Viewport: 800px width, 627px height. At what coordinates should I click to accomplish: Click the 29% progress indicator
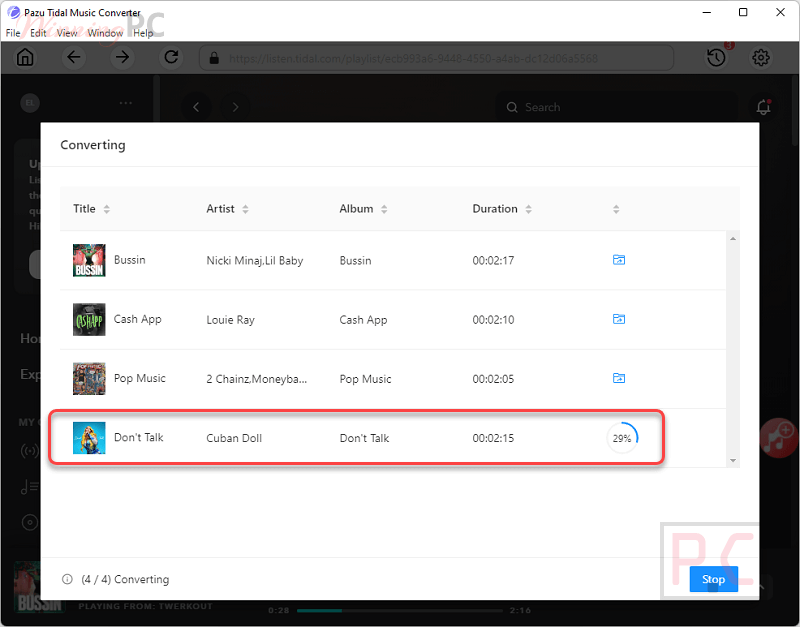[x=622, y=438]
